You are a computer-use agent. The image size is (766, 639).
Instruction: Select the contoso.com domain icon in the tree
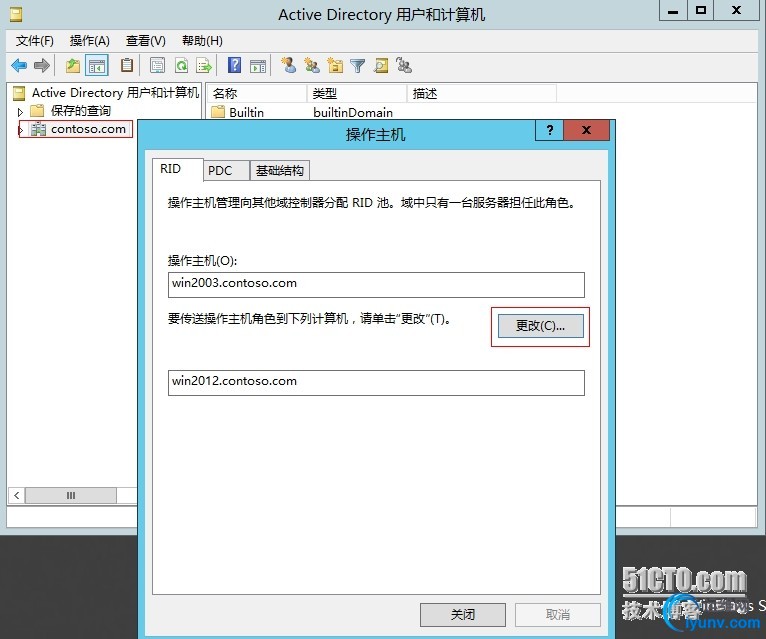click(x=38, y=129)
